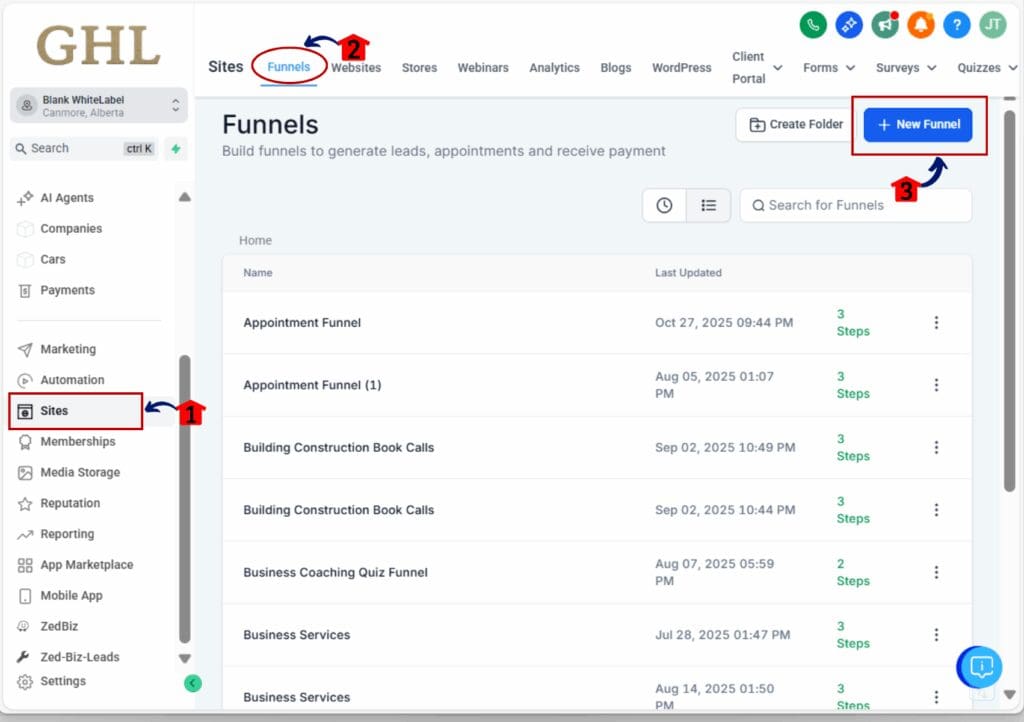Switch to the Websites tab

tap(356, 67)
